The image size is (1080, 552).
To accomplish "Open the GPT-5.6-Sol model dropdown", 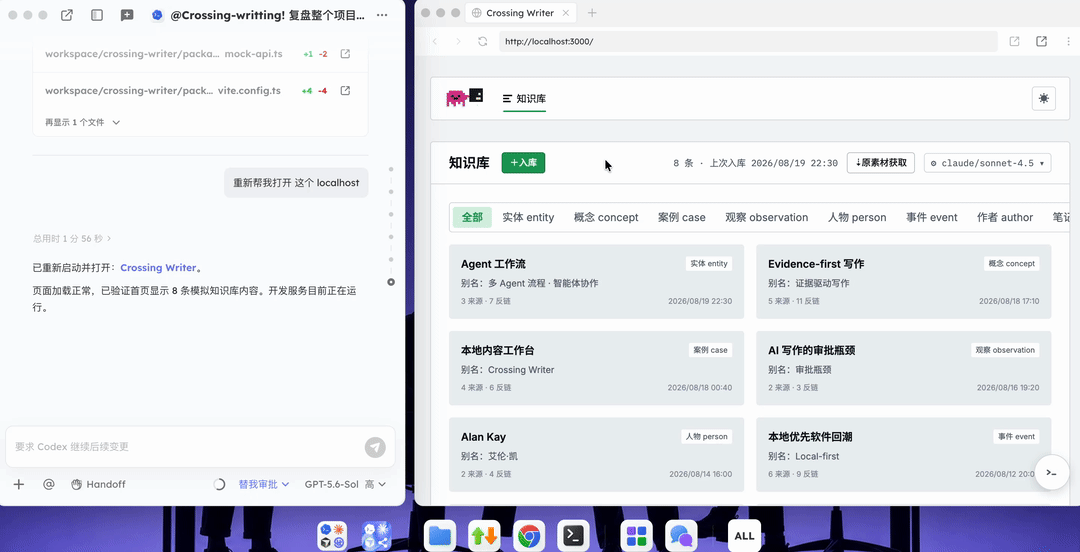I will (345, 484).
